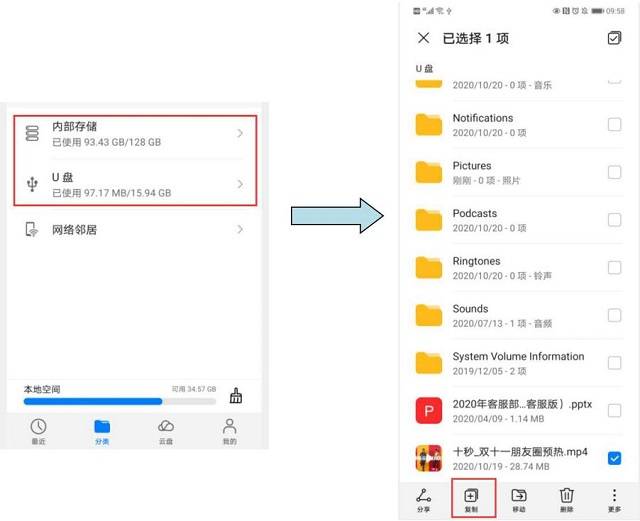This screenshot has width=640, height=521.
Task: Tap the select-all icon at top right
Action: (x=614, y=38)
